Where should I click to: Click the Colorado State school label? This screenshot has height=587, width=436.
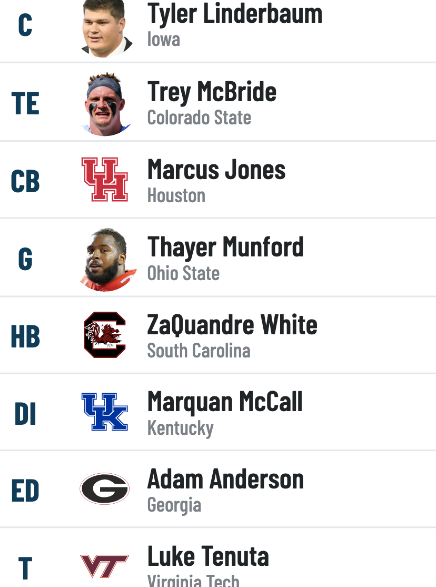pos(199,118)
